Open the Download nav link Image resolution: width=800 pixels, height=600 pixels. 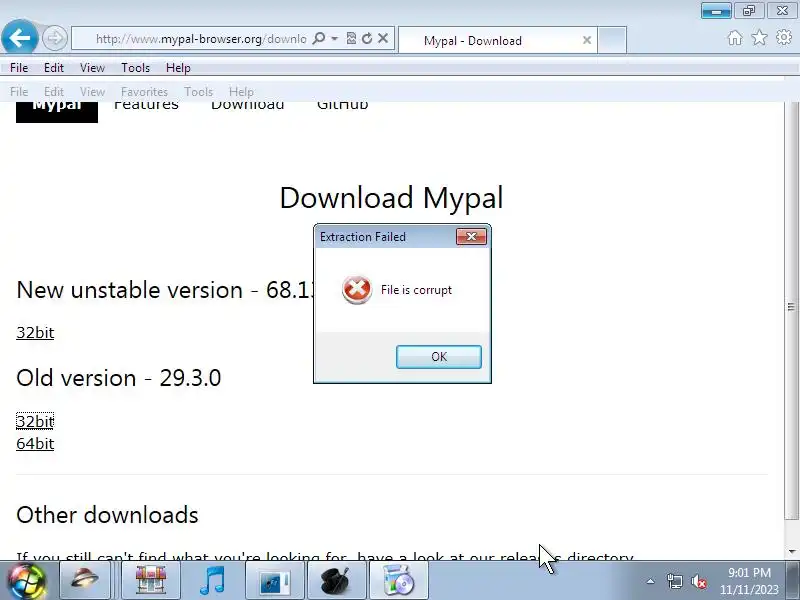[247, 106]
